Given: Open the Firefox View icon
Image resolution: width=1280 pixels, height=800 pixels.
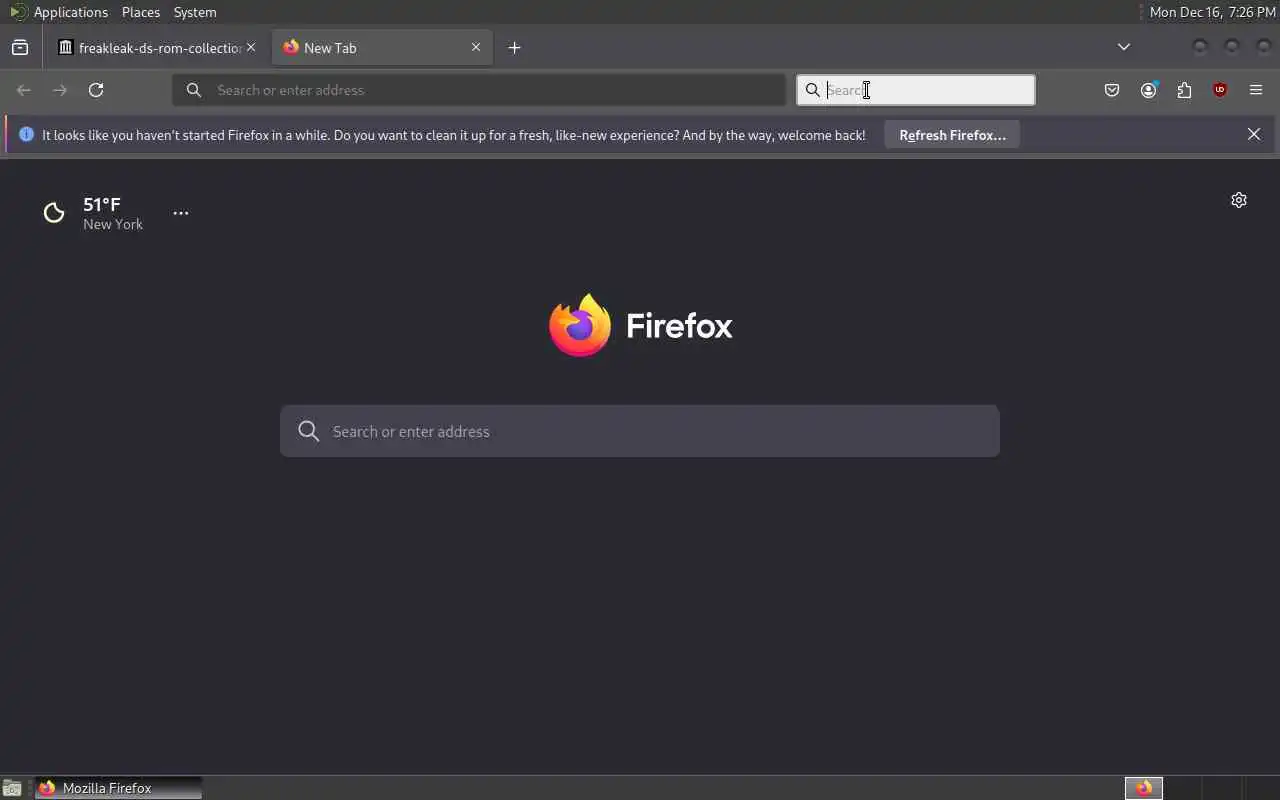Looking at the screenshot, I should coord(20,47).
